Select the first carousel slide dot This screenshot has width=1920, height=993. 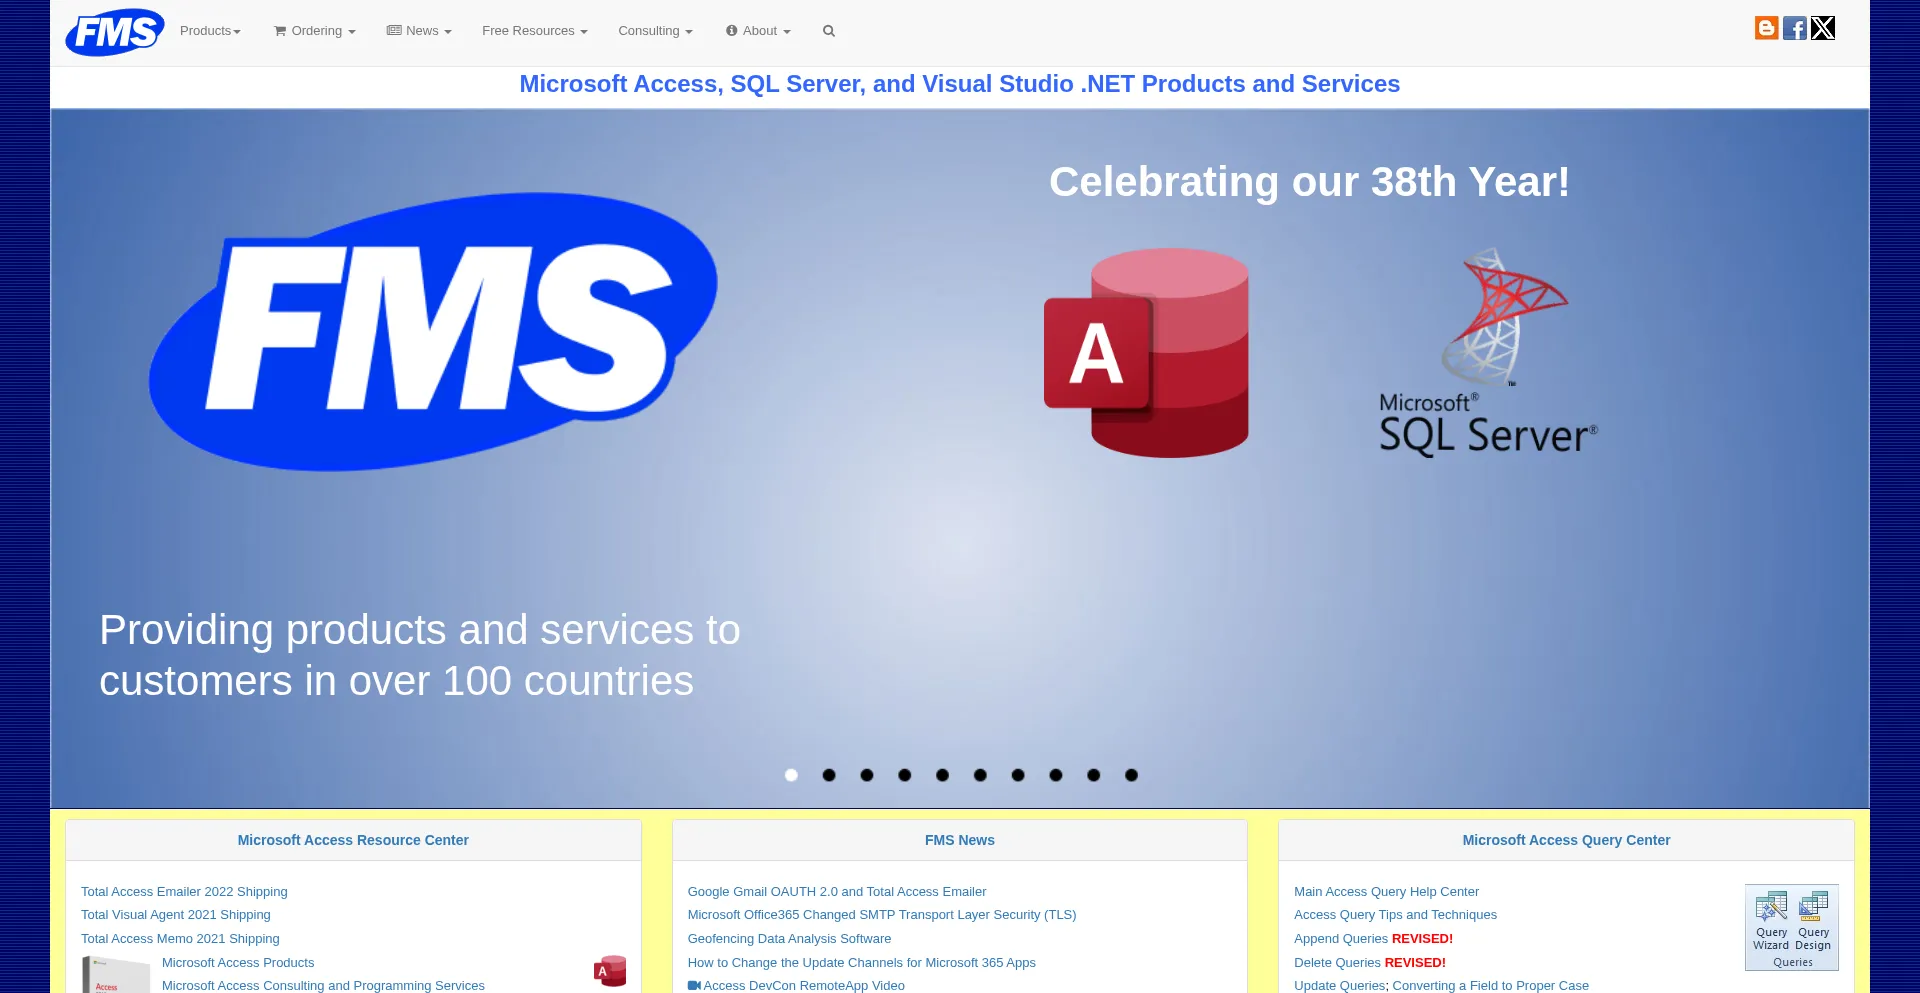coord(791,775)
